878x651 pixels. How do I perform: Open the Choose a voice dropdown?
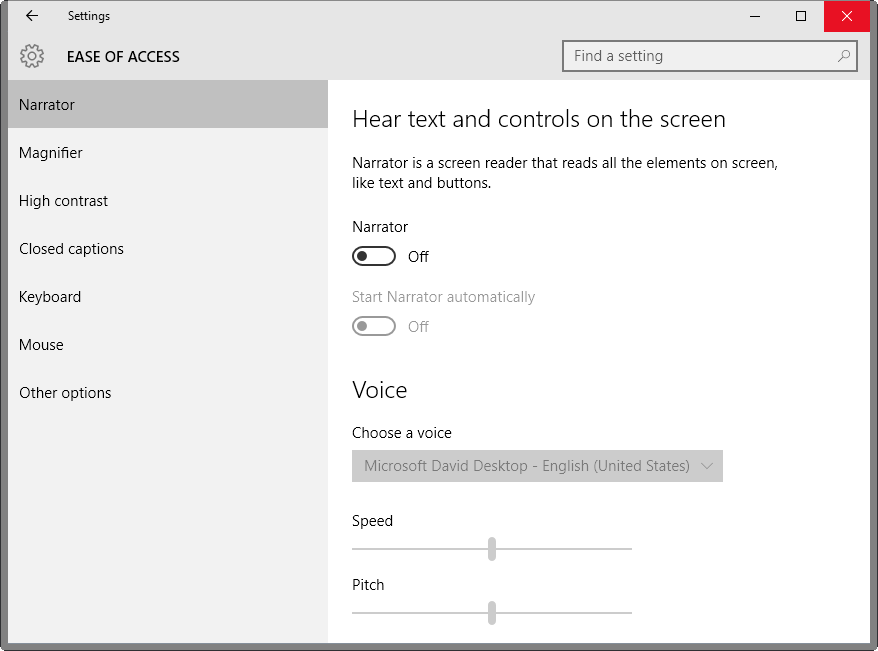(x=537, y=466)
